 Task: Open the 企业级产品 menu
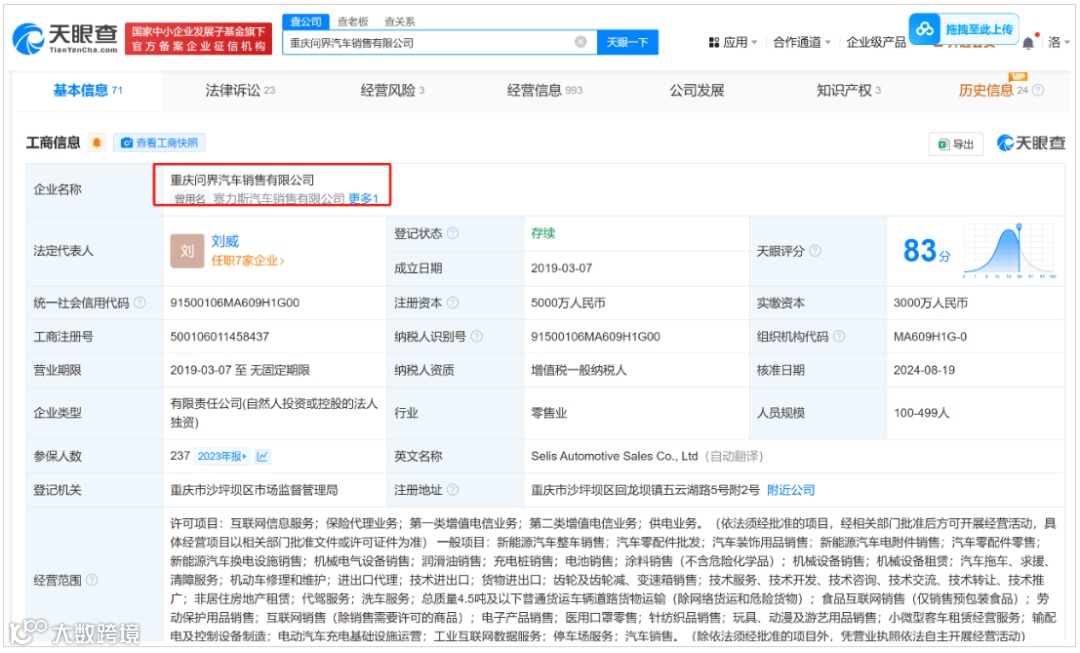(876, 42)
